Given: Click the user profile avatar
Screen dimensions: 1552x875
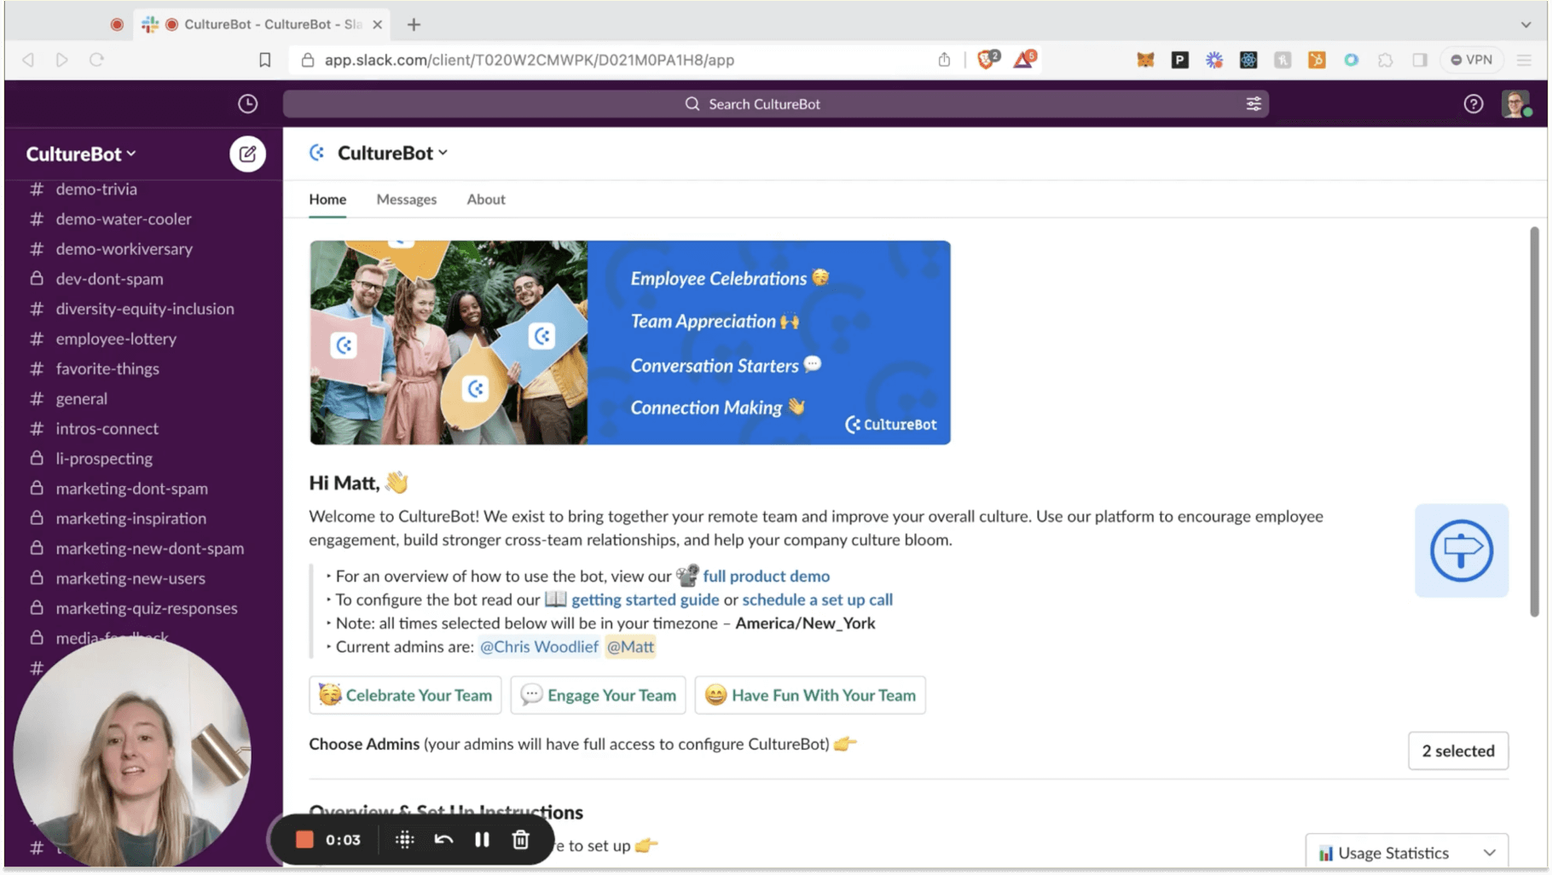Looking at the screenshot, I should pyautogui.click(x=1515, y=104).
